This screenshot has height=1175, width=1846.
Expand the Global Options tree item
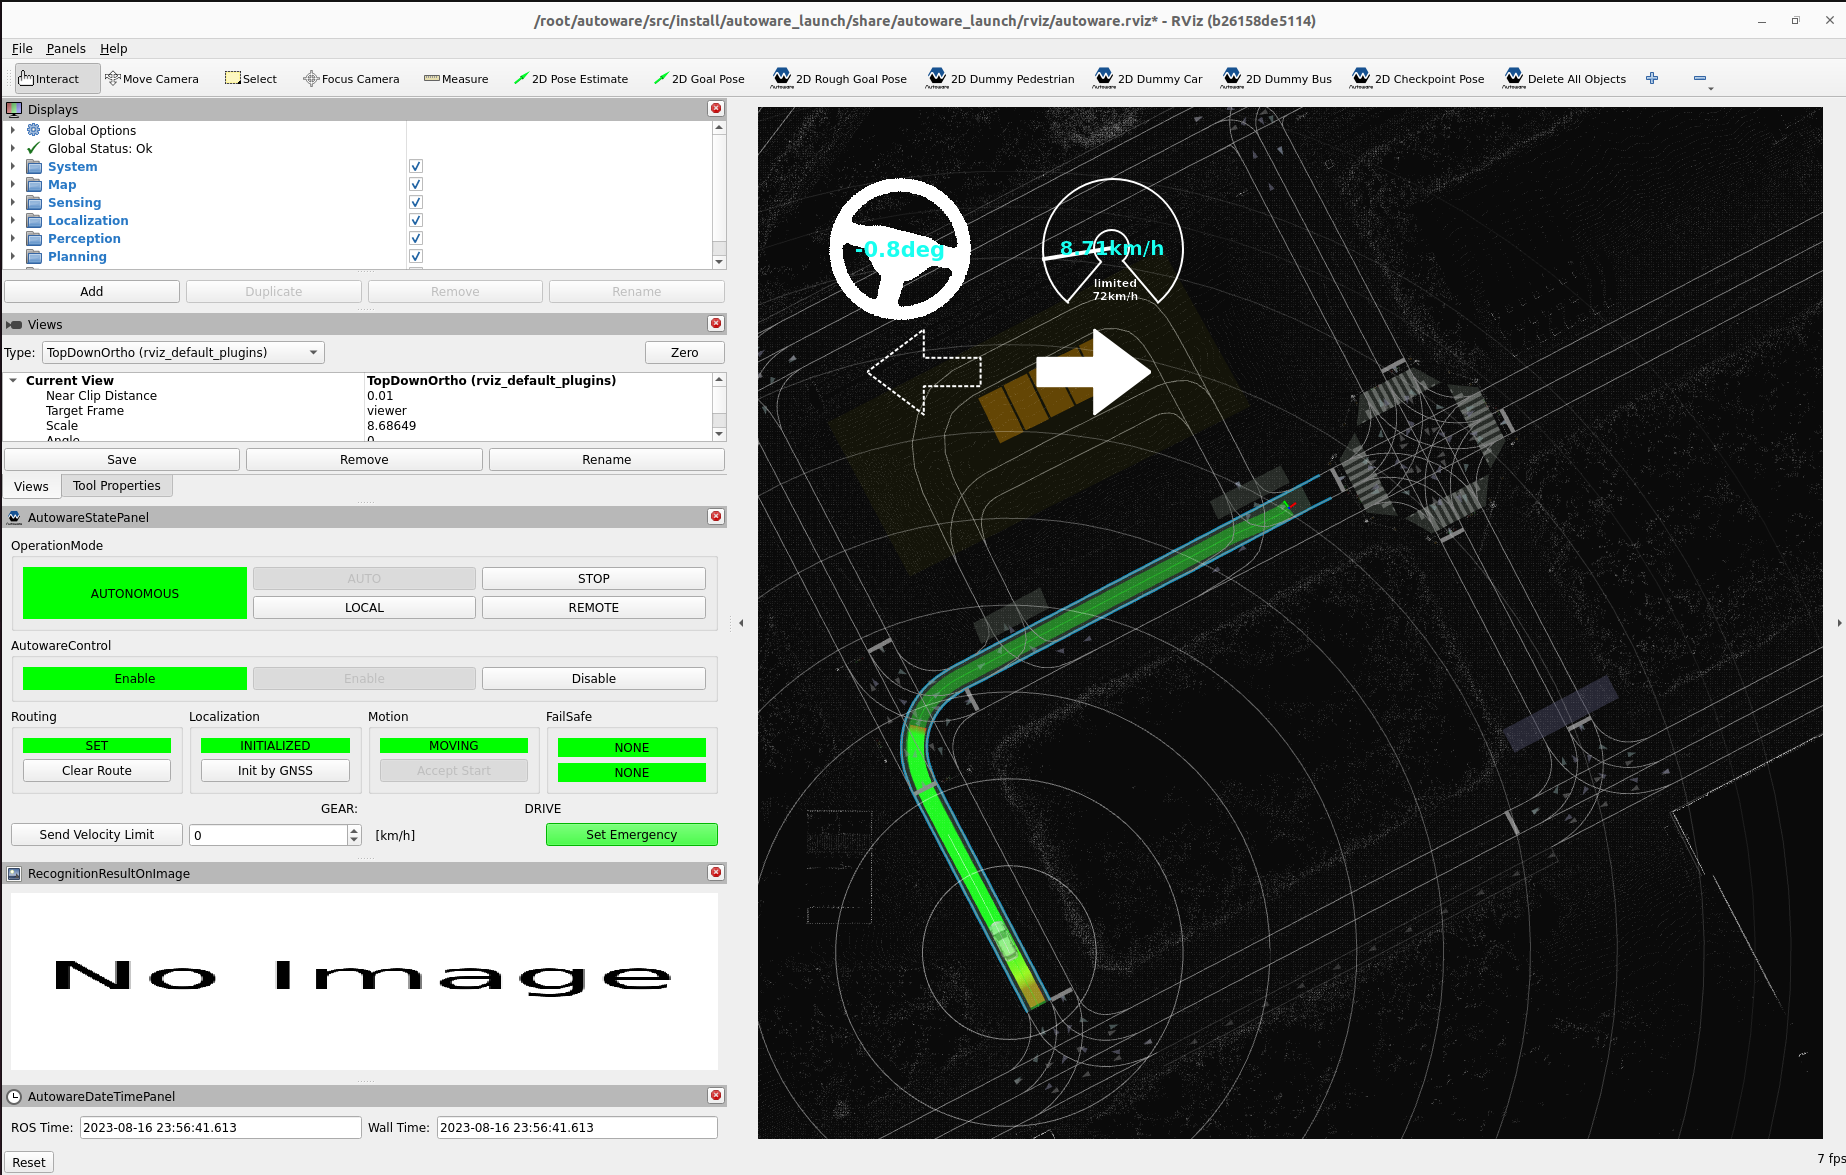pyautogui.click(x=13, y=130)
